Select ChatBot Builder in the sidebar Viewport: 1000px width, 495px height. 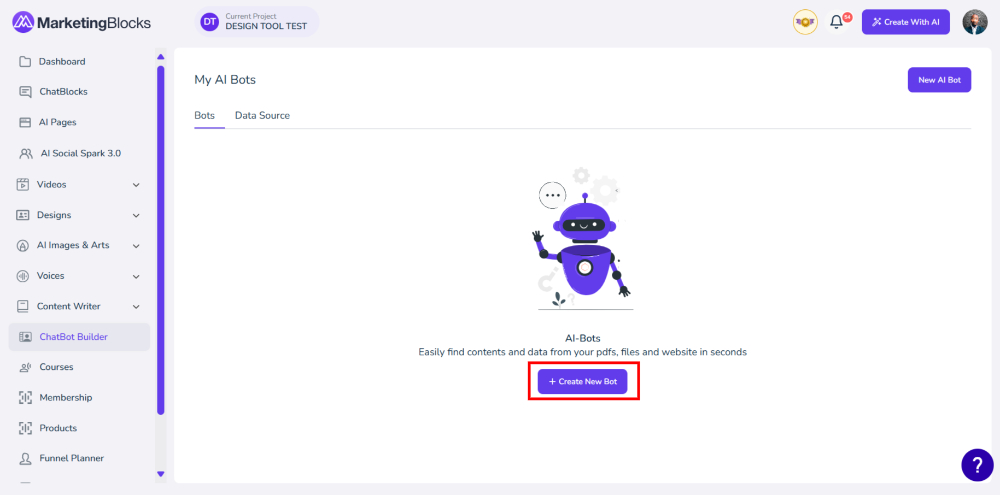pos(79,337)
